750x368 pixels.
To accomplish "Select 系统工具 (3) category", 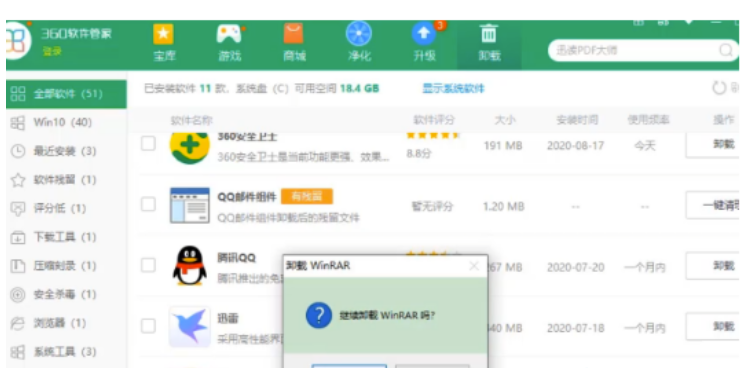I will 66,352.
